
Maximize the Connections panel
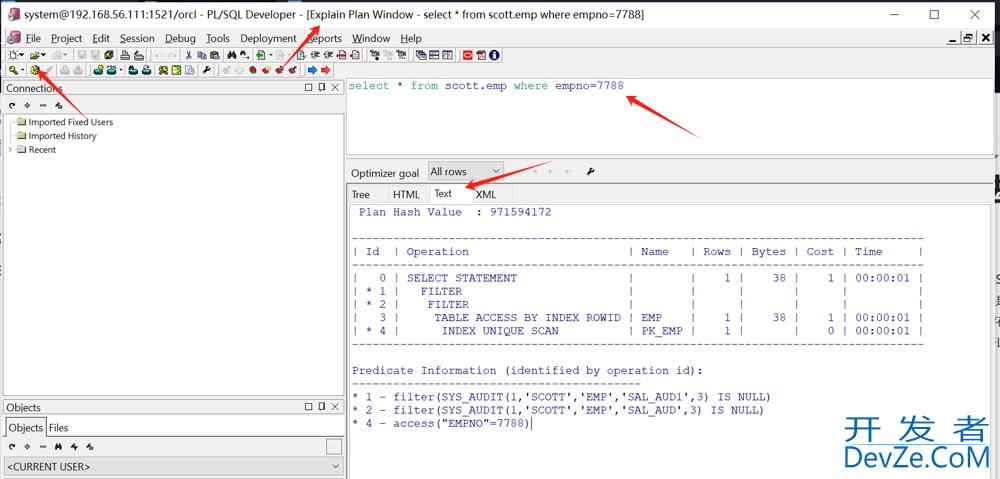pos(309,87)
